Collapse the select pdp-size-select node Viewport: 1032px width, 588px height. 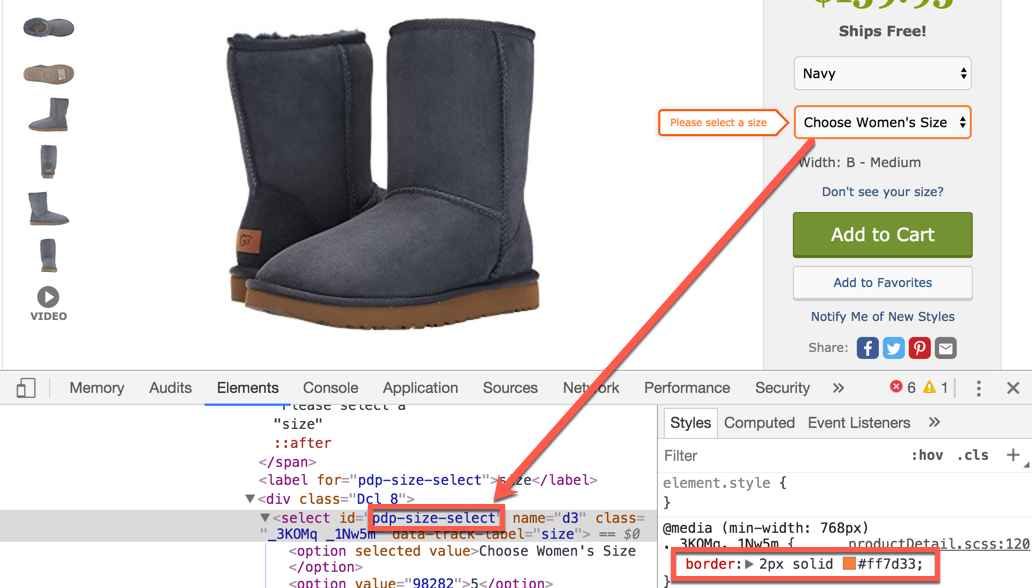coord(265,518)
